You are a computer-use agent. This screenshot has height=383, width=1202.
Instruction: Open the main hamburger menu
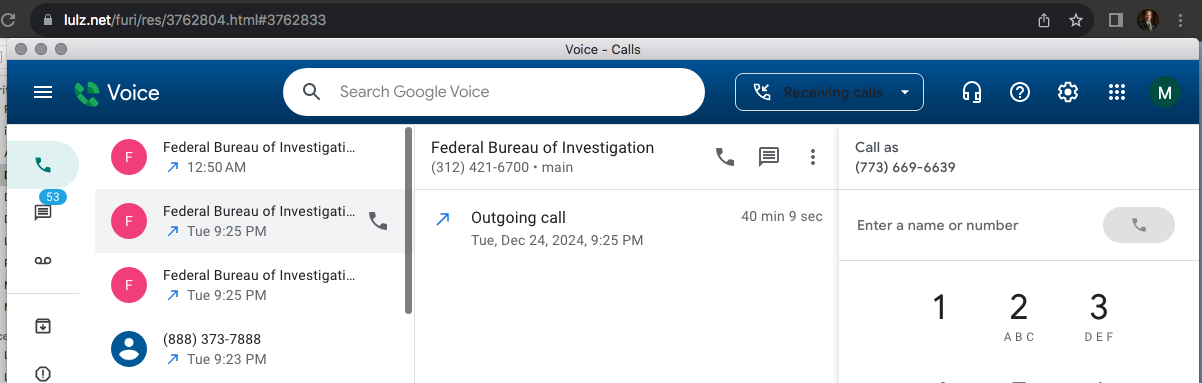[x=43, y=92]
